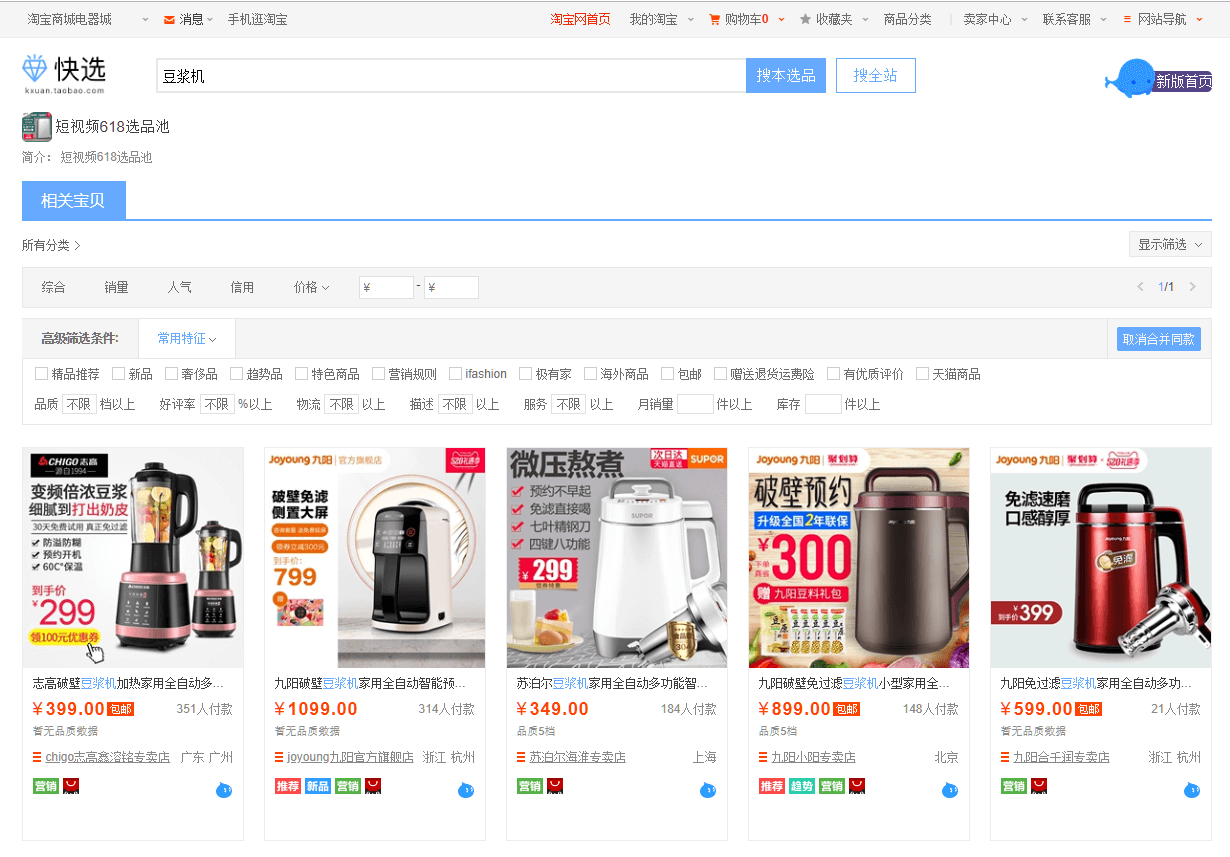
Task: Click the 短视频618选品池 pool thumbnail icon
Action: point(37,127)
